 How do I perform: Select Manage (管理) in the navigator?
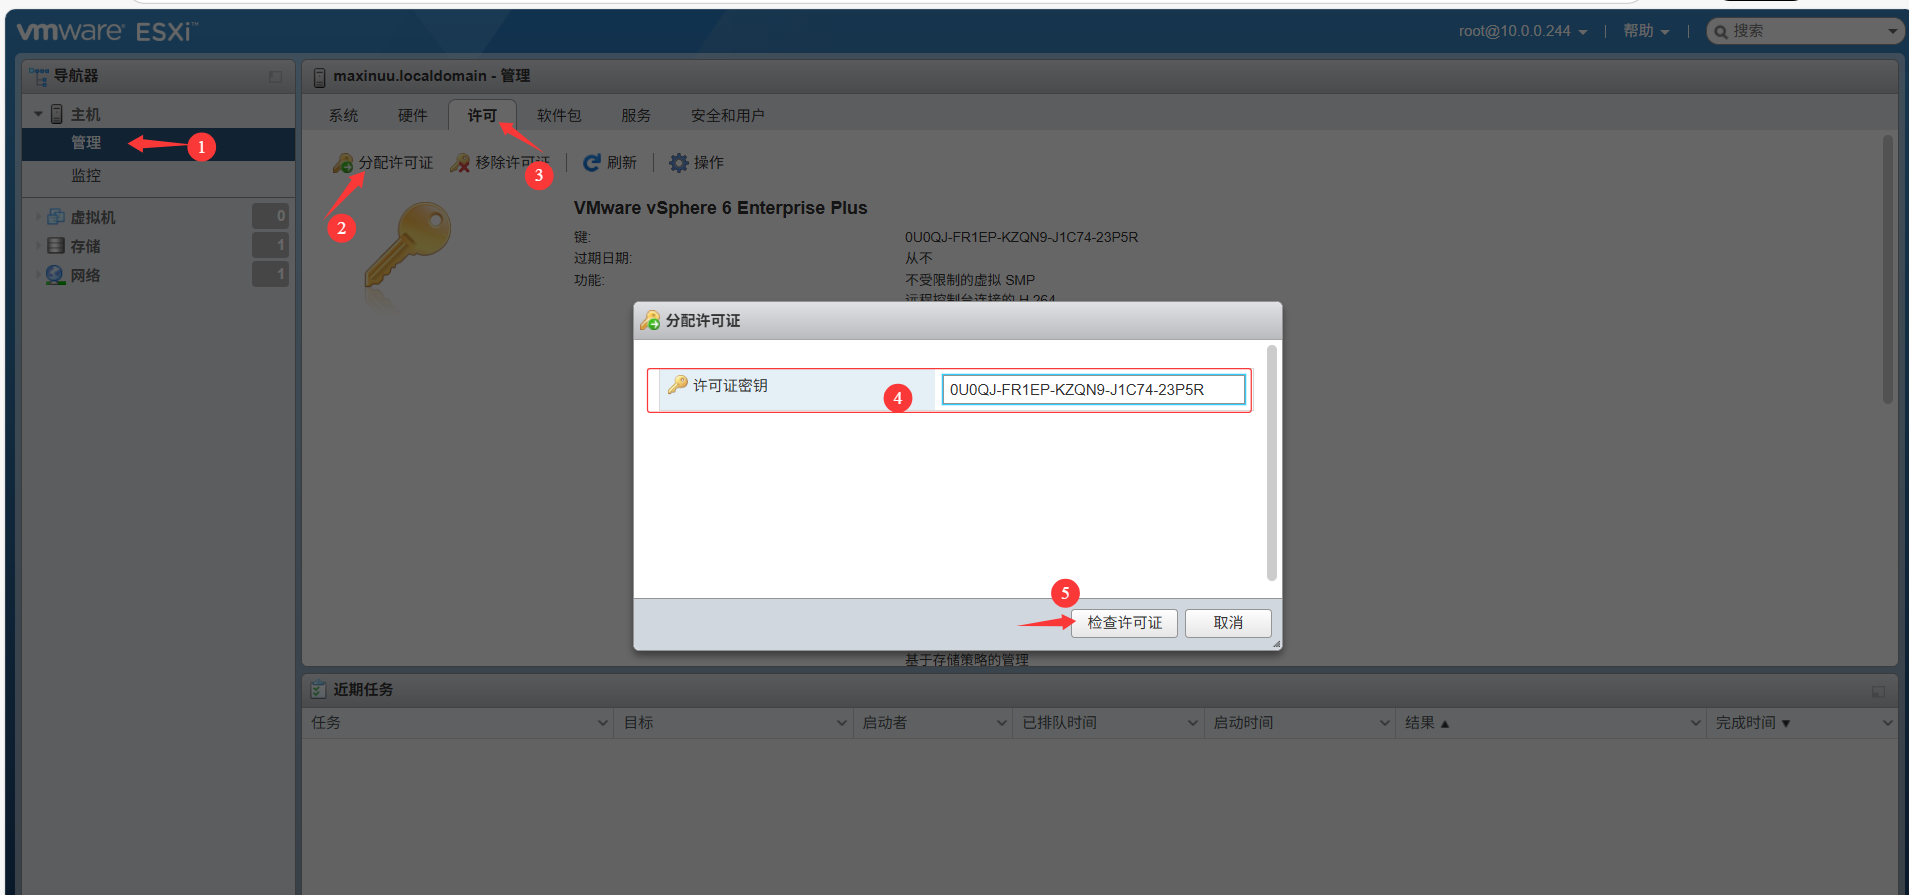[x=158, y=143]
